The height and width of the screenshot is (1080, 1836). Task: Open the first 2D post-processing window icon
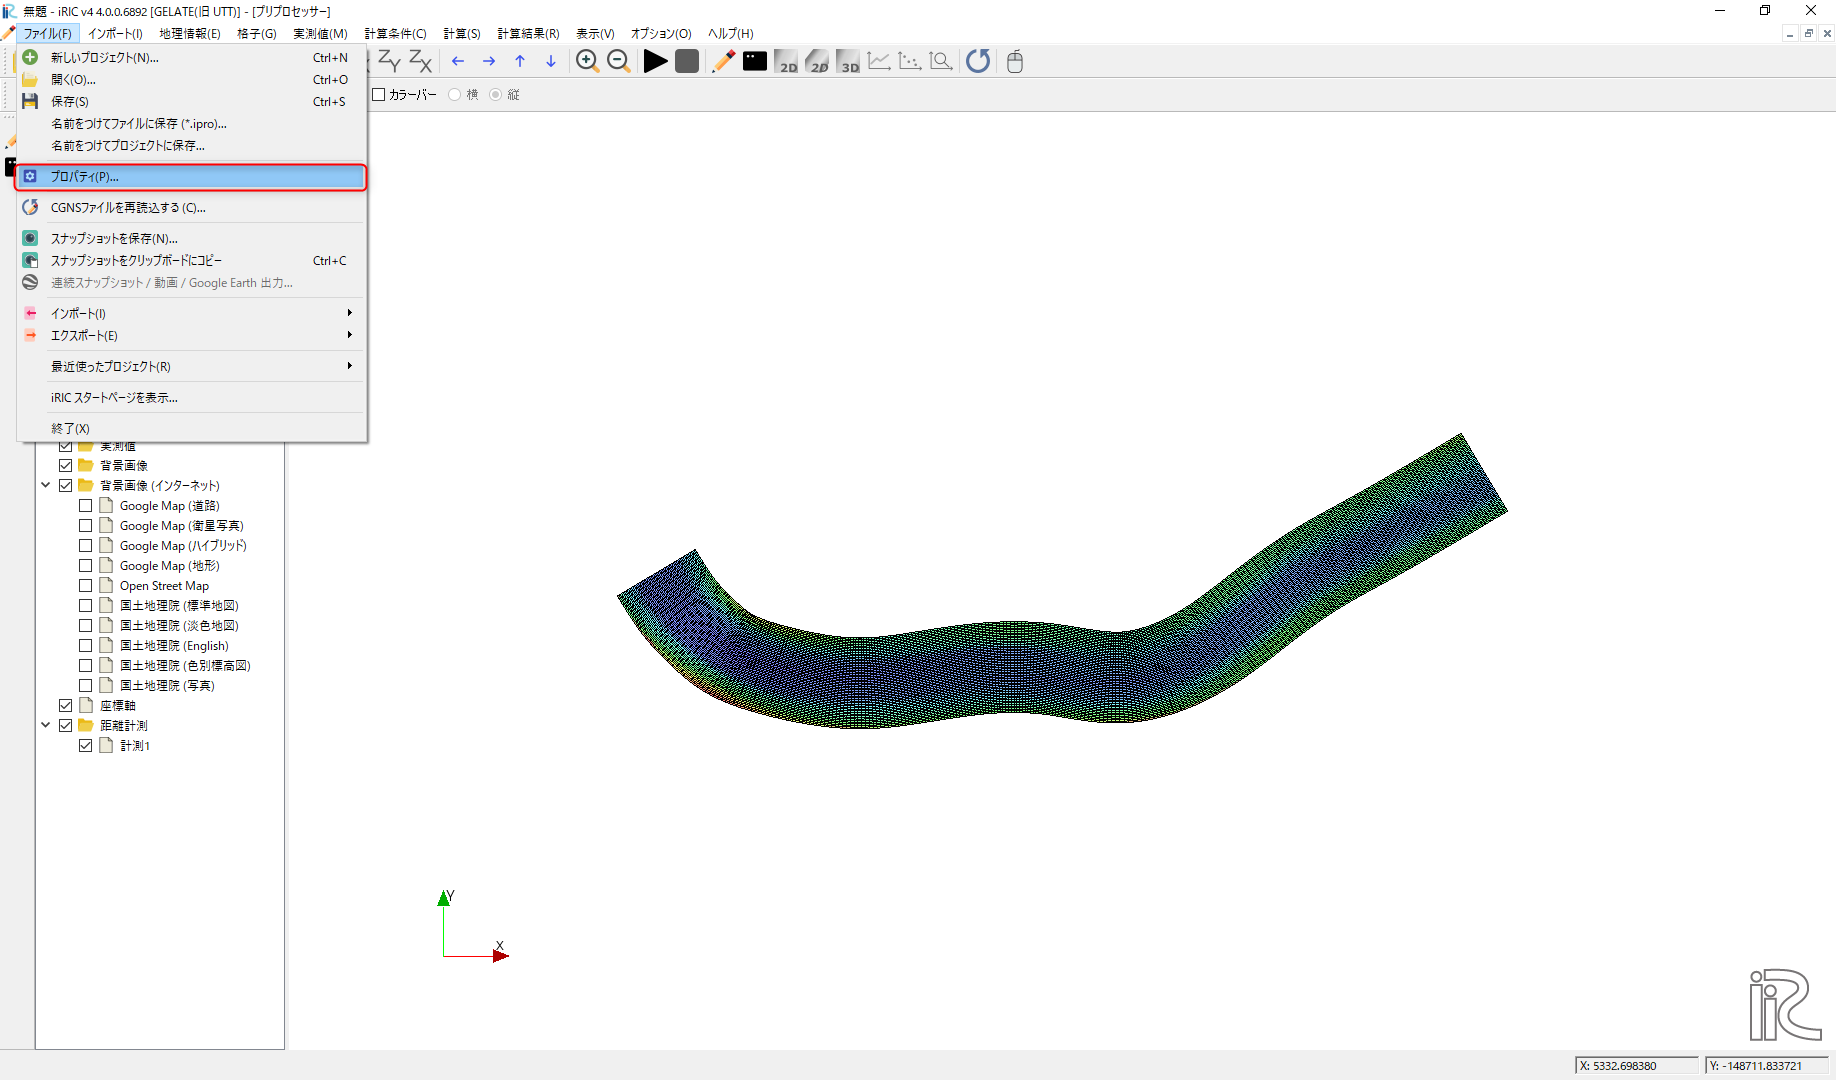click(786, 61)
